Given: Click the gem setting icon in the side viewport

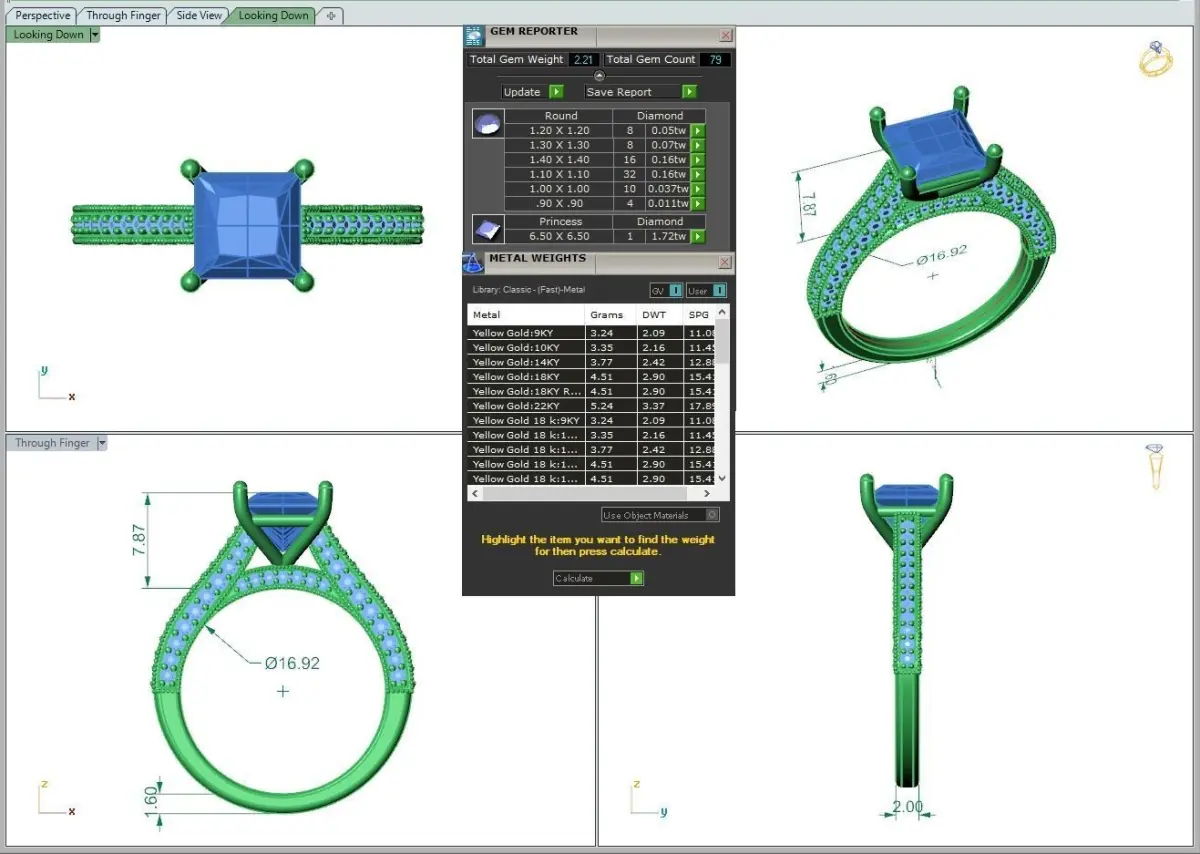Looking at the screenshot, I should [1155, 467].
